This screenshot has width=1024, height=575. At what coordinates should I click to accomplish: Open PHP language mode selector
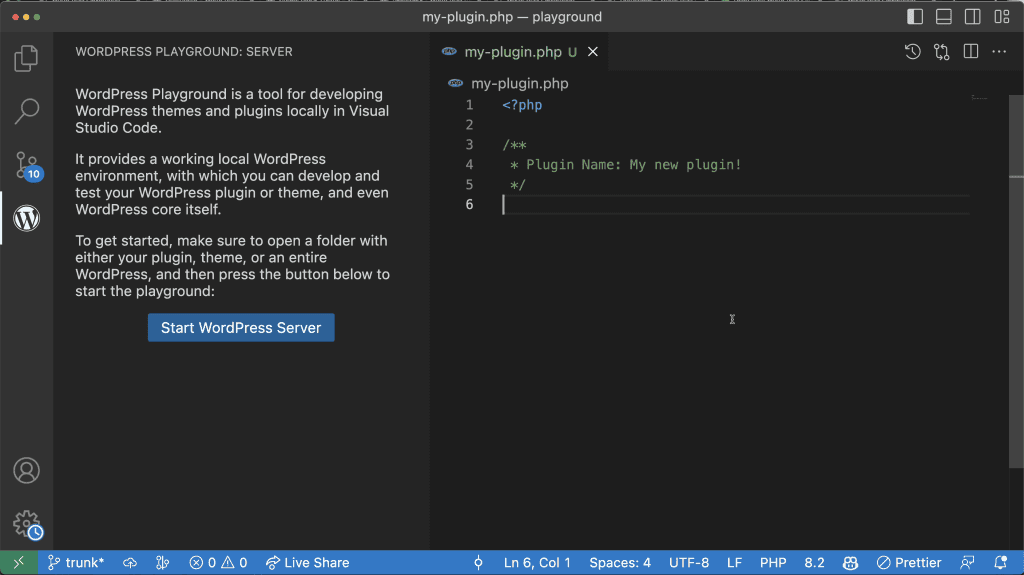pyautogui.click(x=773, y=563)
